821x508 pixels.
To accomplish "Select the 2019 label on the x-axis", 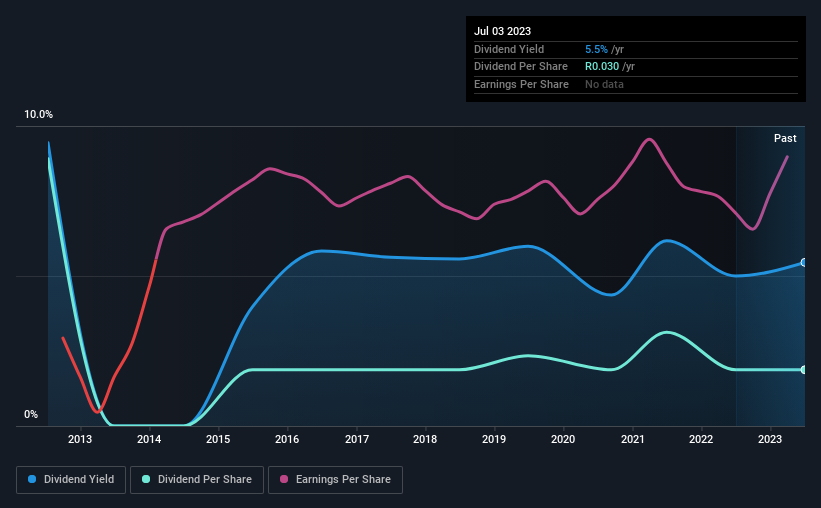I will point(494,439).
